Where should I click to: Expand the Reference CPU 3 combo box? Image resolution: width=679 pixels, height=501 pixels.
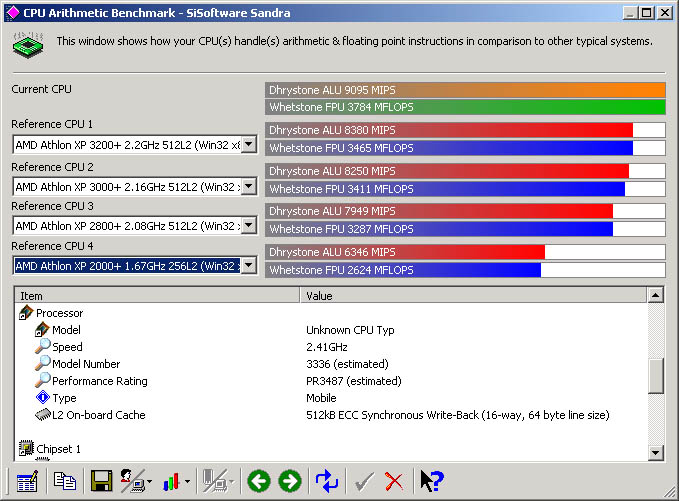point(248,226)
